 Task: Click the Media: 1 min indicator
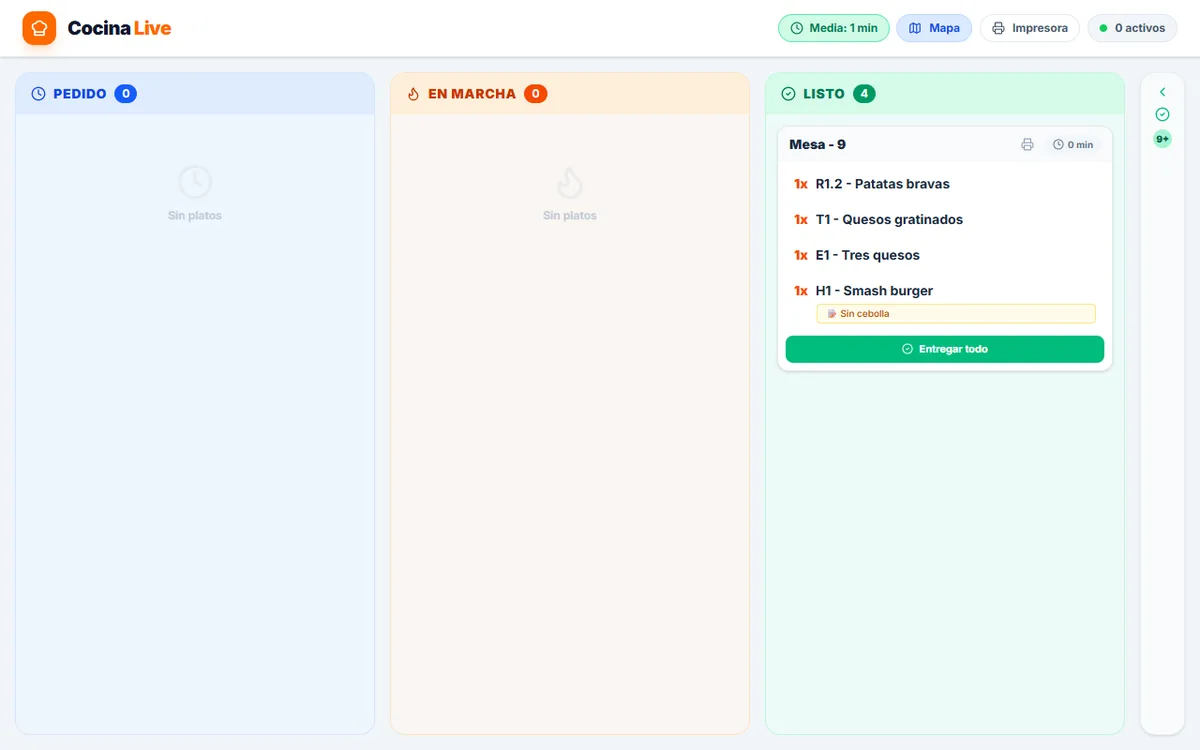coord(834,28)
